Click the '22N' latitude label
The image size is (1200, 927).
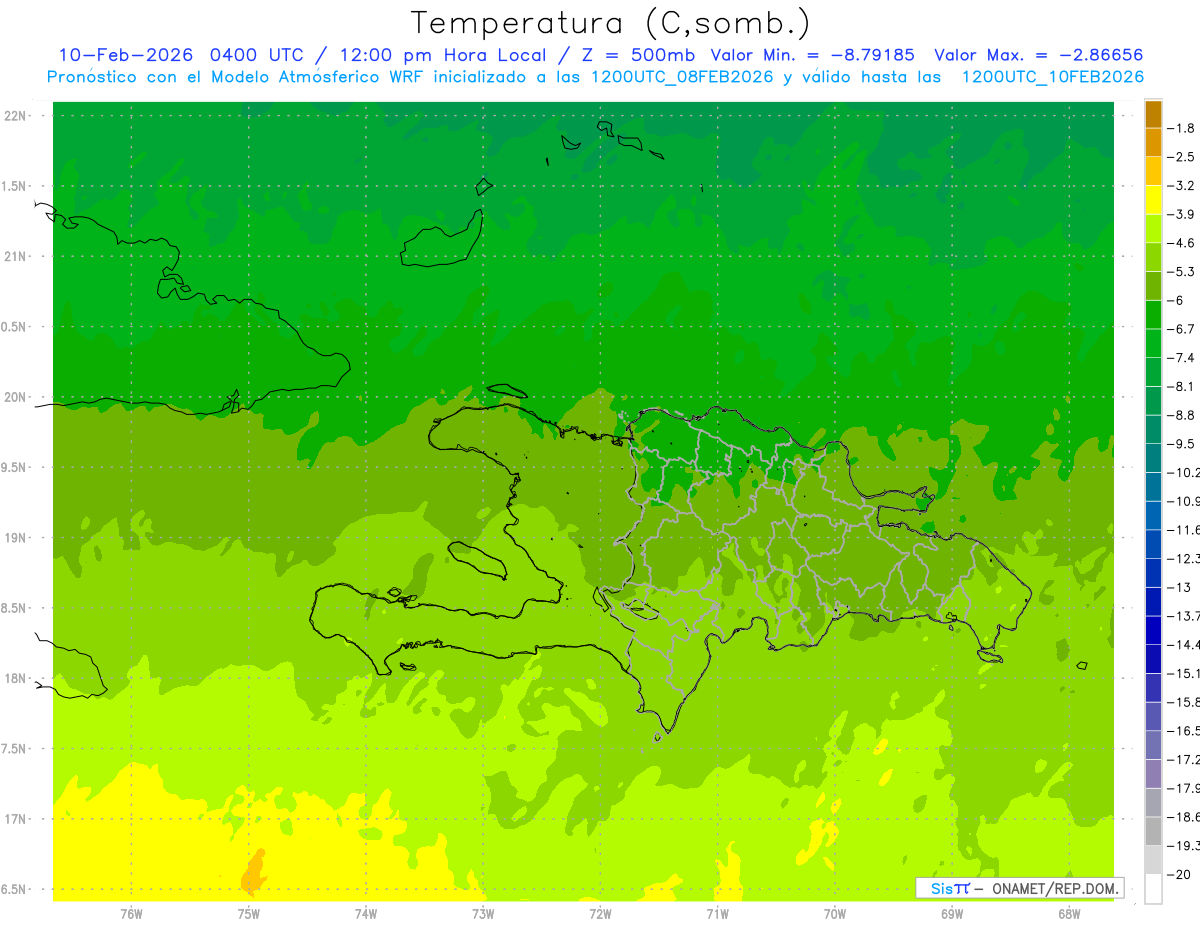[x=16, y=116]
